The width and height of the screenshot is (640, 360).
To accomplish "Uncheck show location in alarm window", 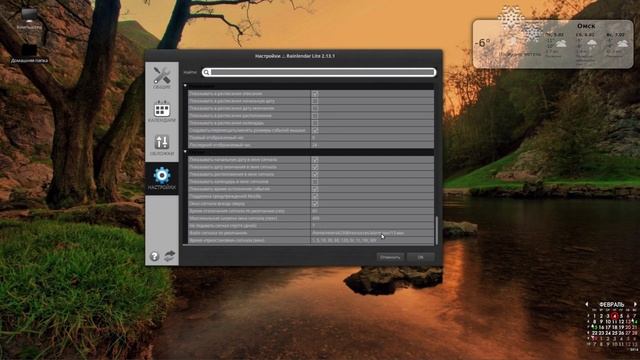I will tap(315, 174).
